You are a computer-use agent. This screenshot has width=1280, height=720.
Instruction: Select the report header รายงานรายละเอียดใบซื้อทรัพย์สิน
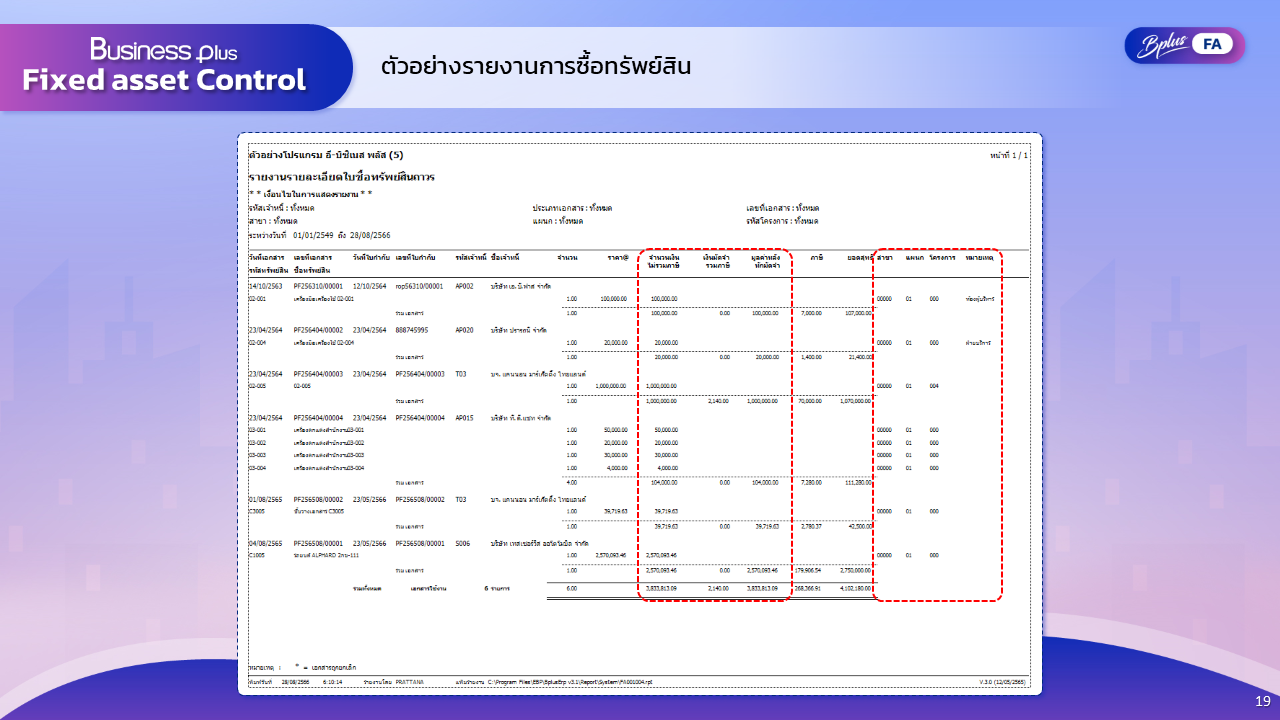pyautogui.click(x=343, y=175)
